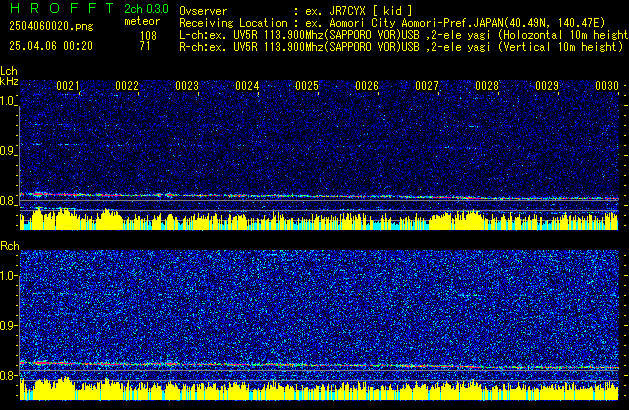This screenshot has width=629, height=410.
Task: Click the Rch channel label
Action: 10,246
